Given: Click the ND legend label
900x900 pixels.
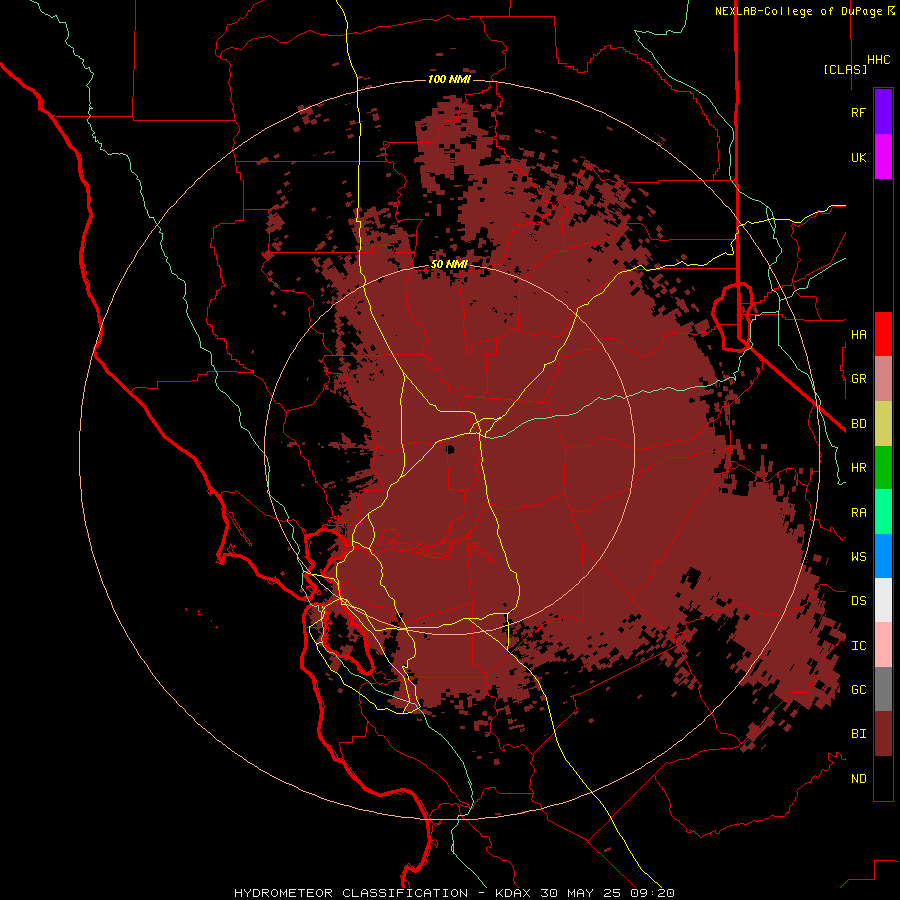Looking at the screenshot, I should [x=858, y=779].
